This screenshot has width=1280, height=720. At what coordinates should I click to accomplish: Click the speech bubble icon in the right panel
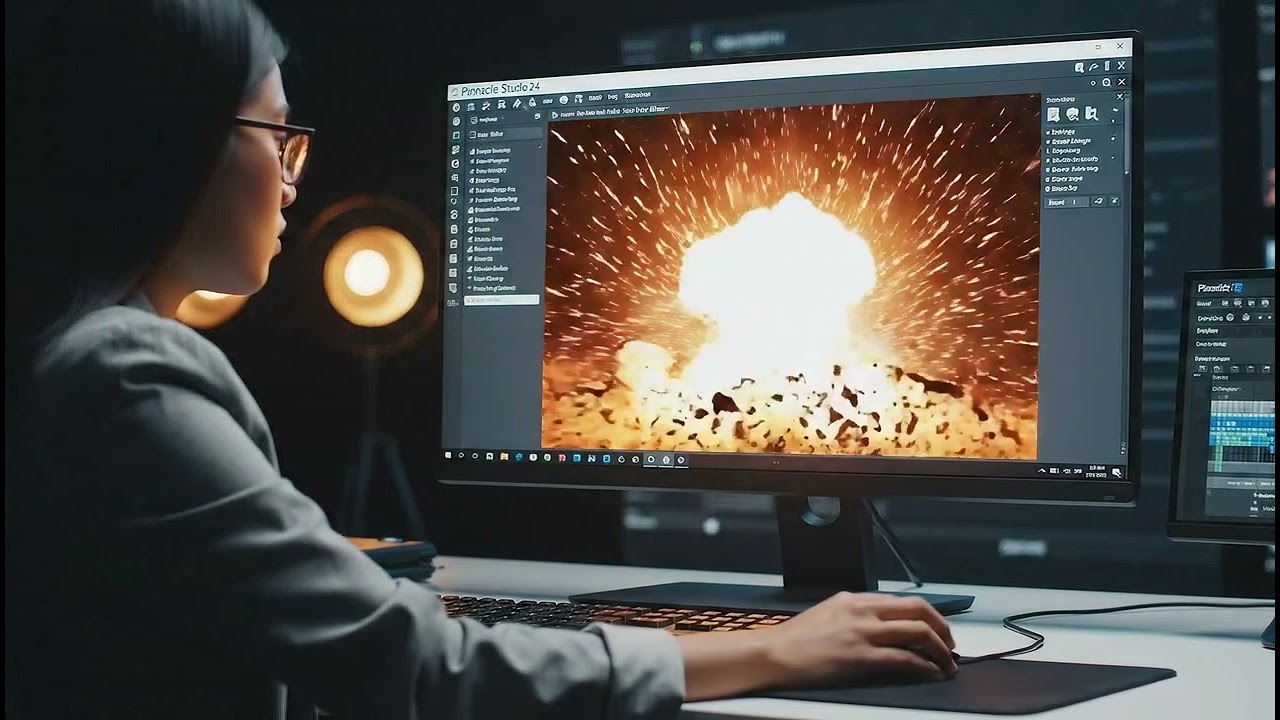pos(1072,114)
